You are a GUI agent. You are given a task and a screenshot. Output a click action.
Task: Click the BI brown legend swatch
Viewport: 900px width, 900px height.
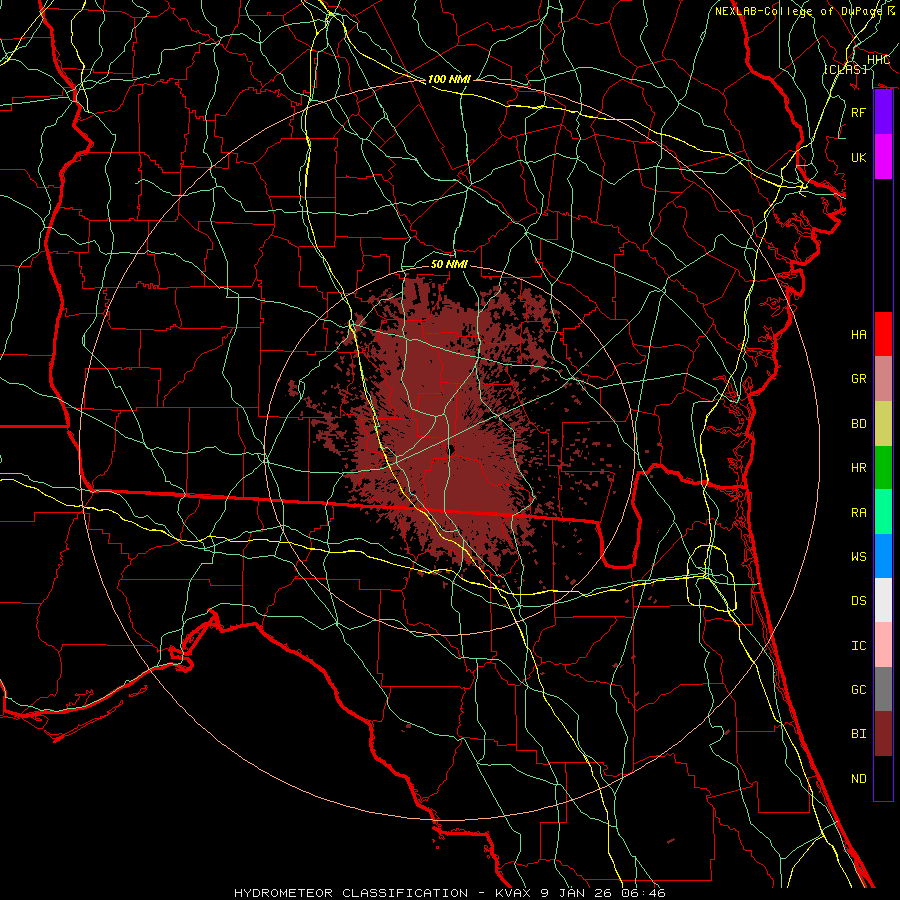[883, 734]
